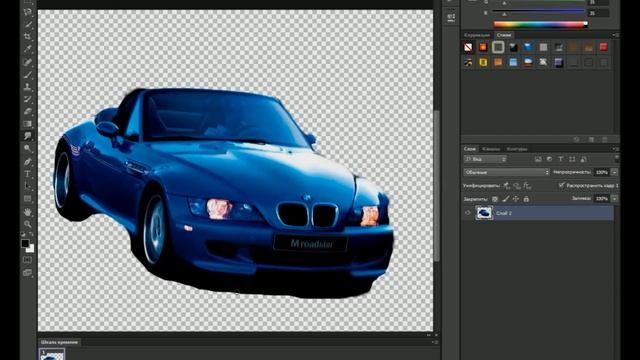Viewport: 640px width, 360px height.
Task: Select the Lasso tool
Action: (27, 11)
